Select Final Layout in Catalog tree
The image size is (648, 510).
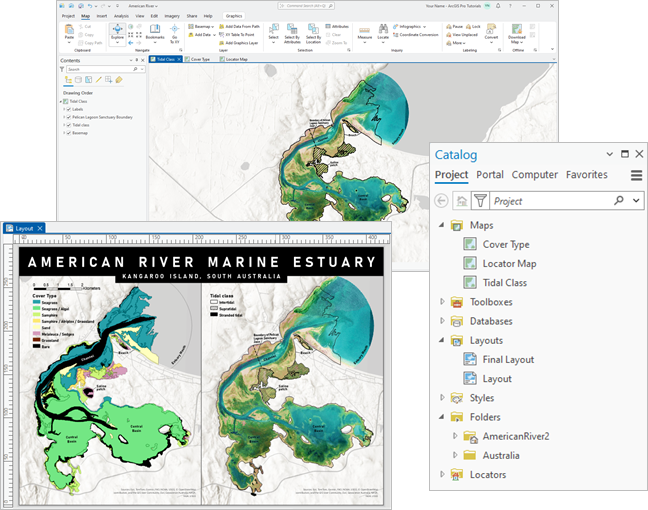click(508, 360)
